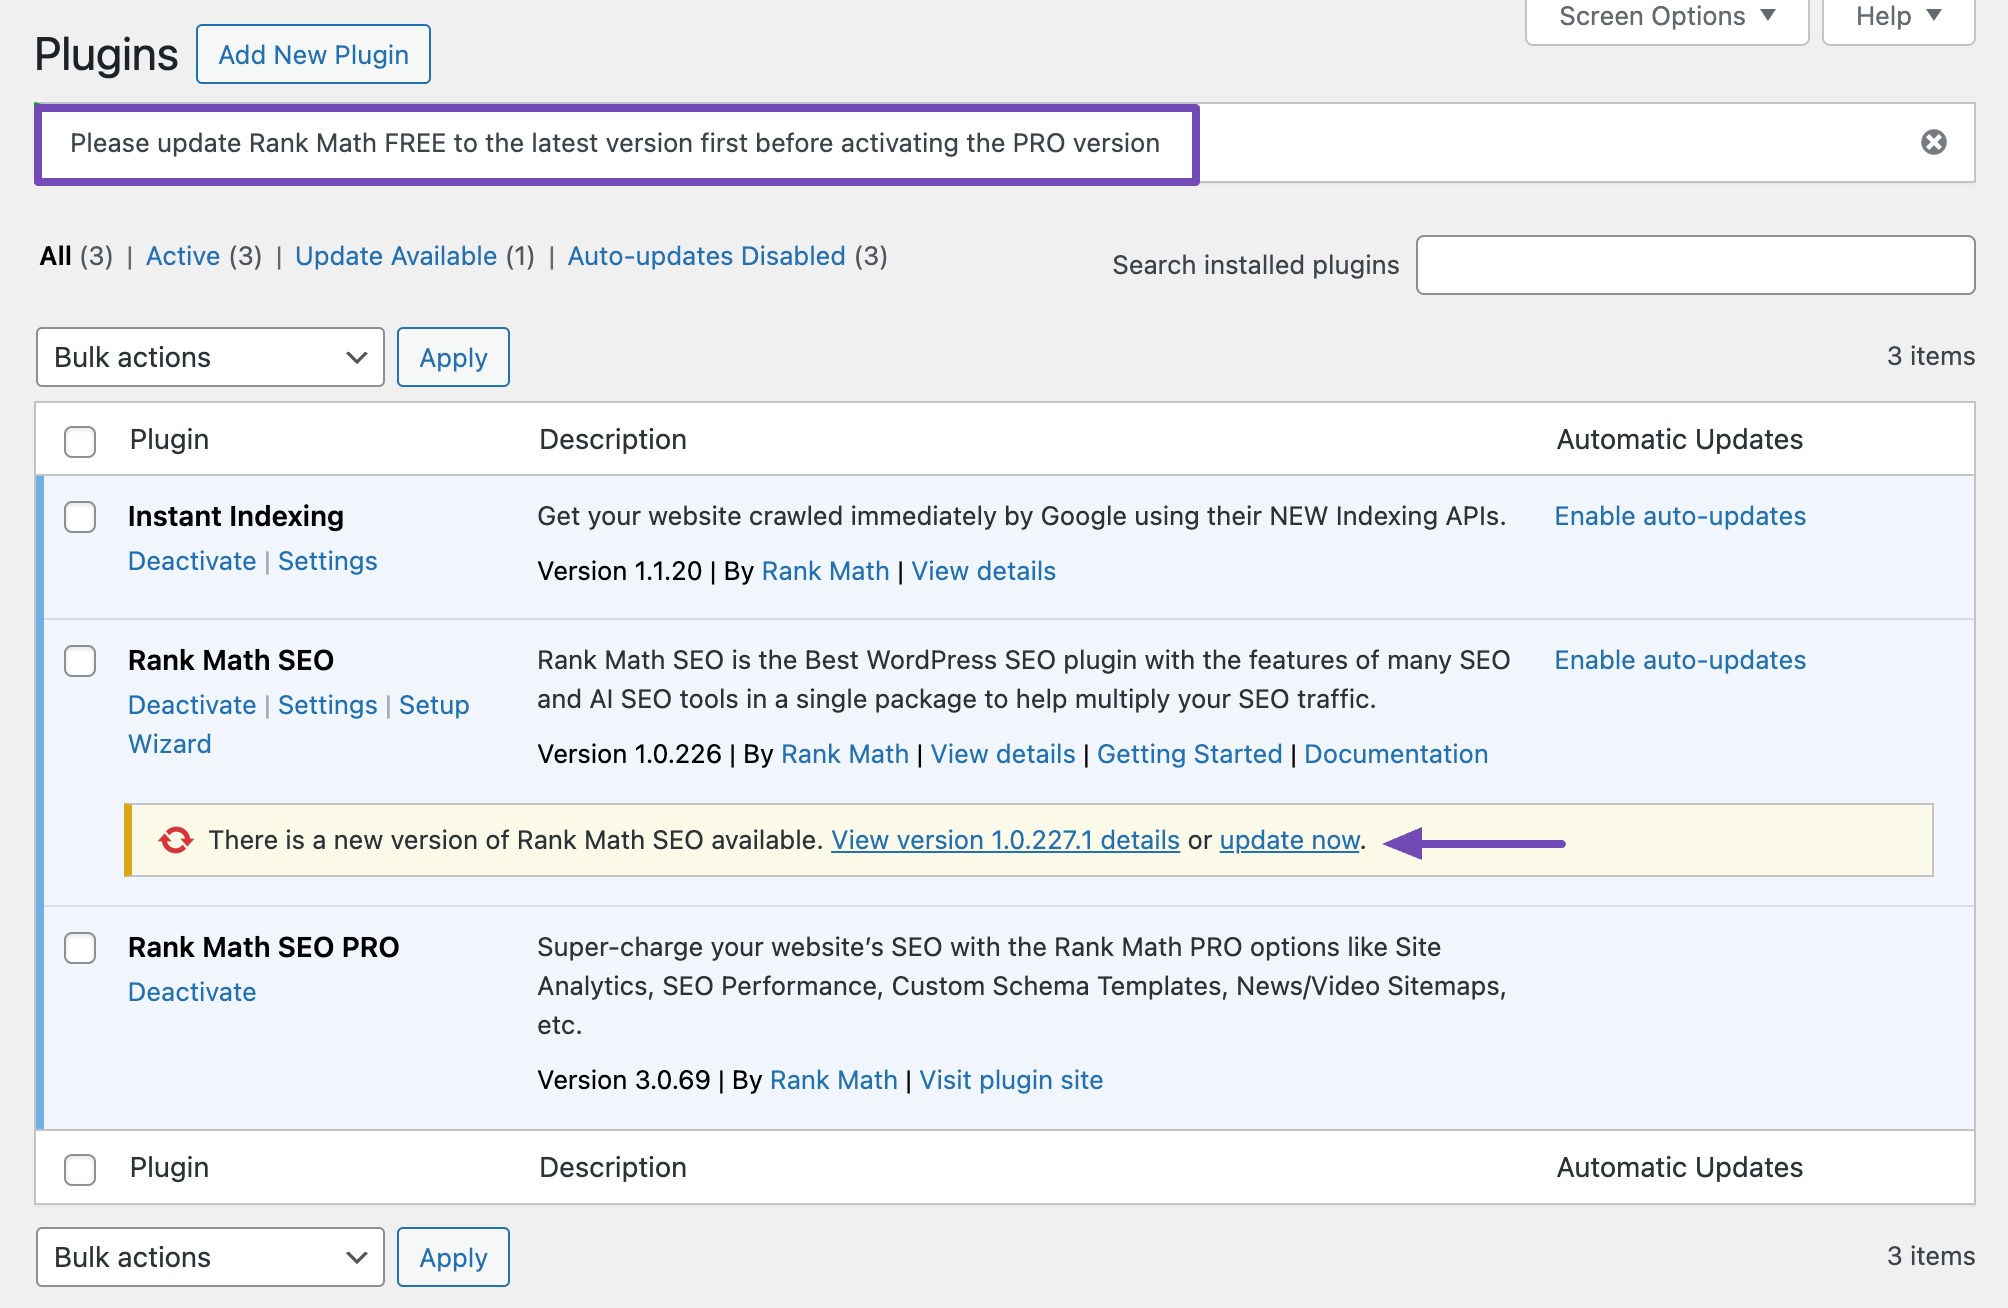Deactivate the Rank Math SEO plugin
This screenshot has height=1308, width=2008.
pyautogui.click(x=192, y=705)
